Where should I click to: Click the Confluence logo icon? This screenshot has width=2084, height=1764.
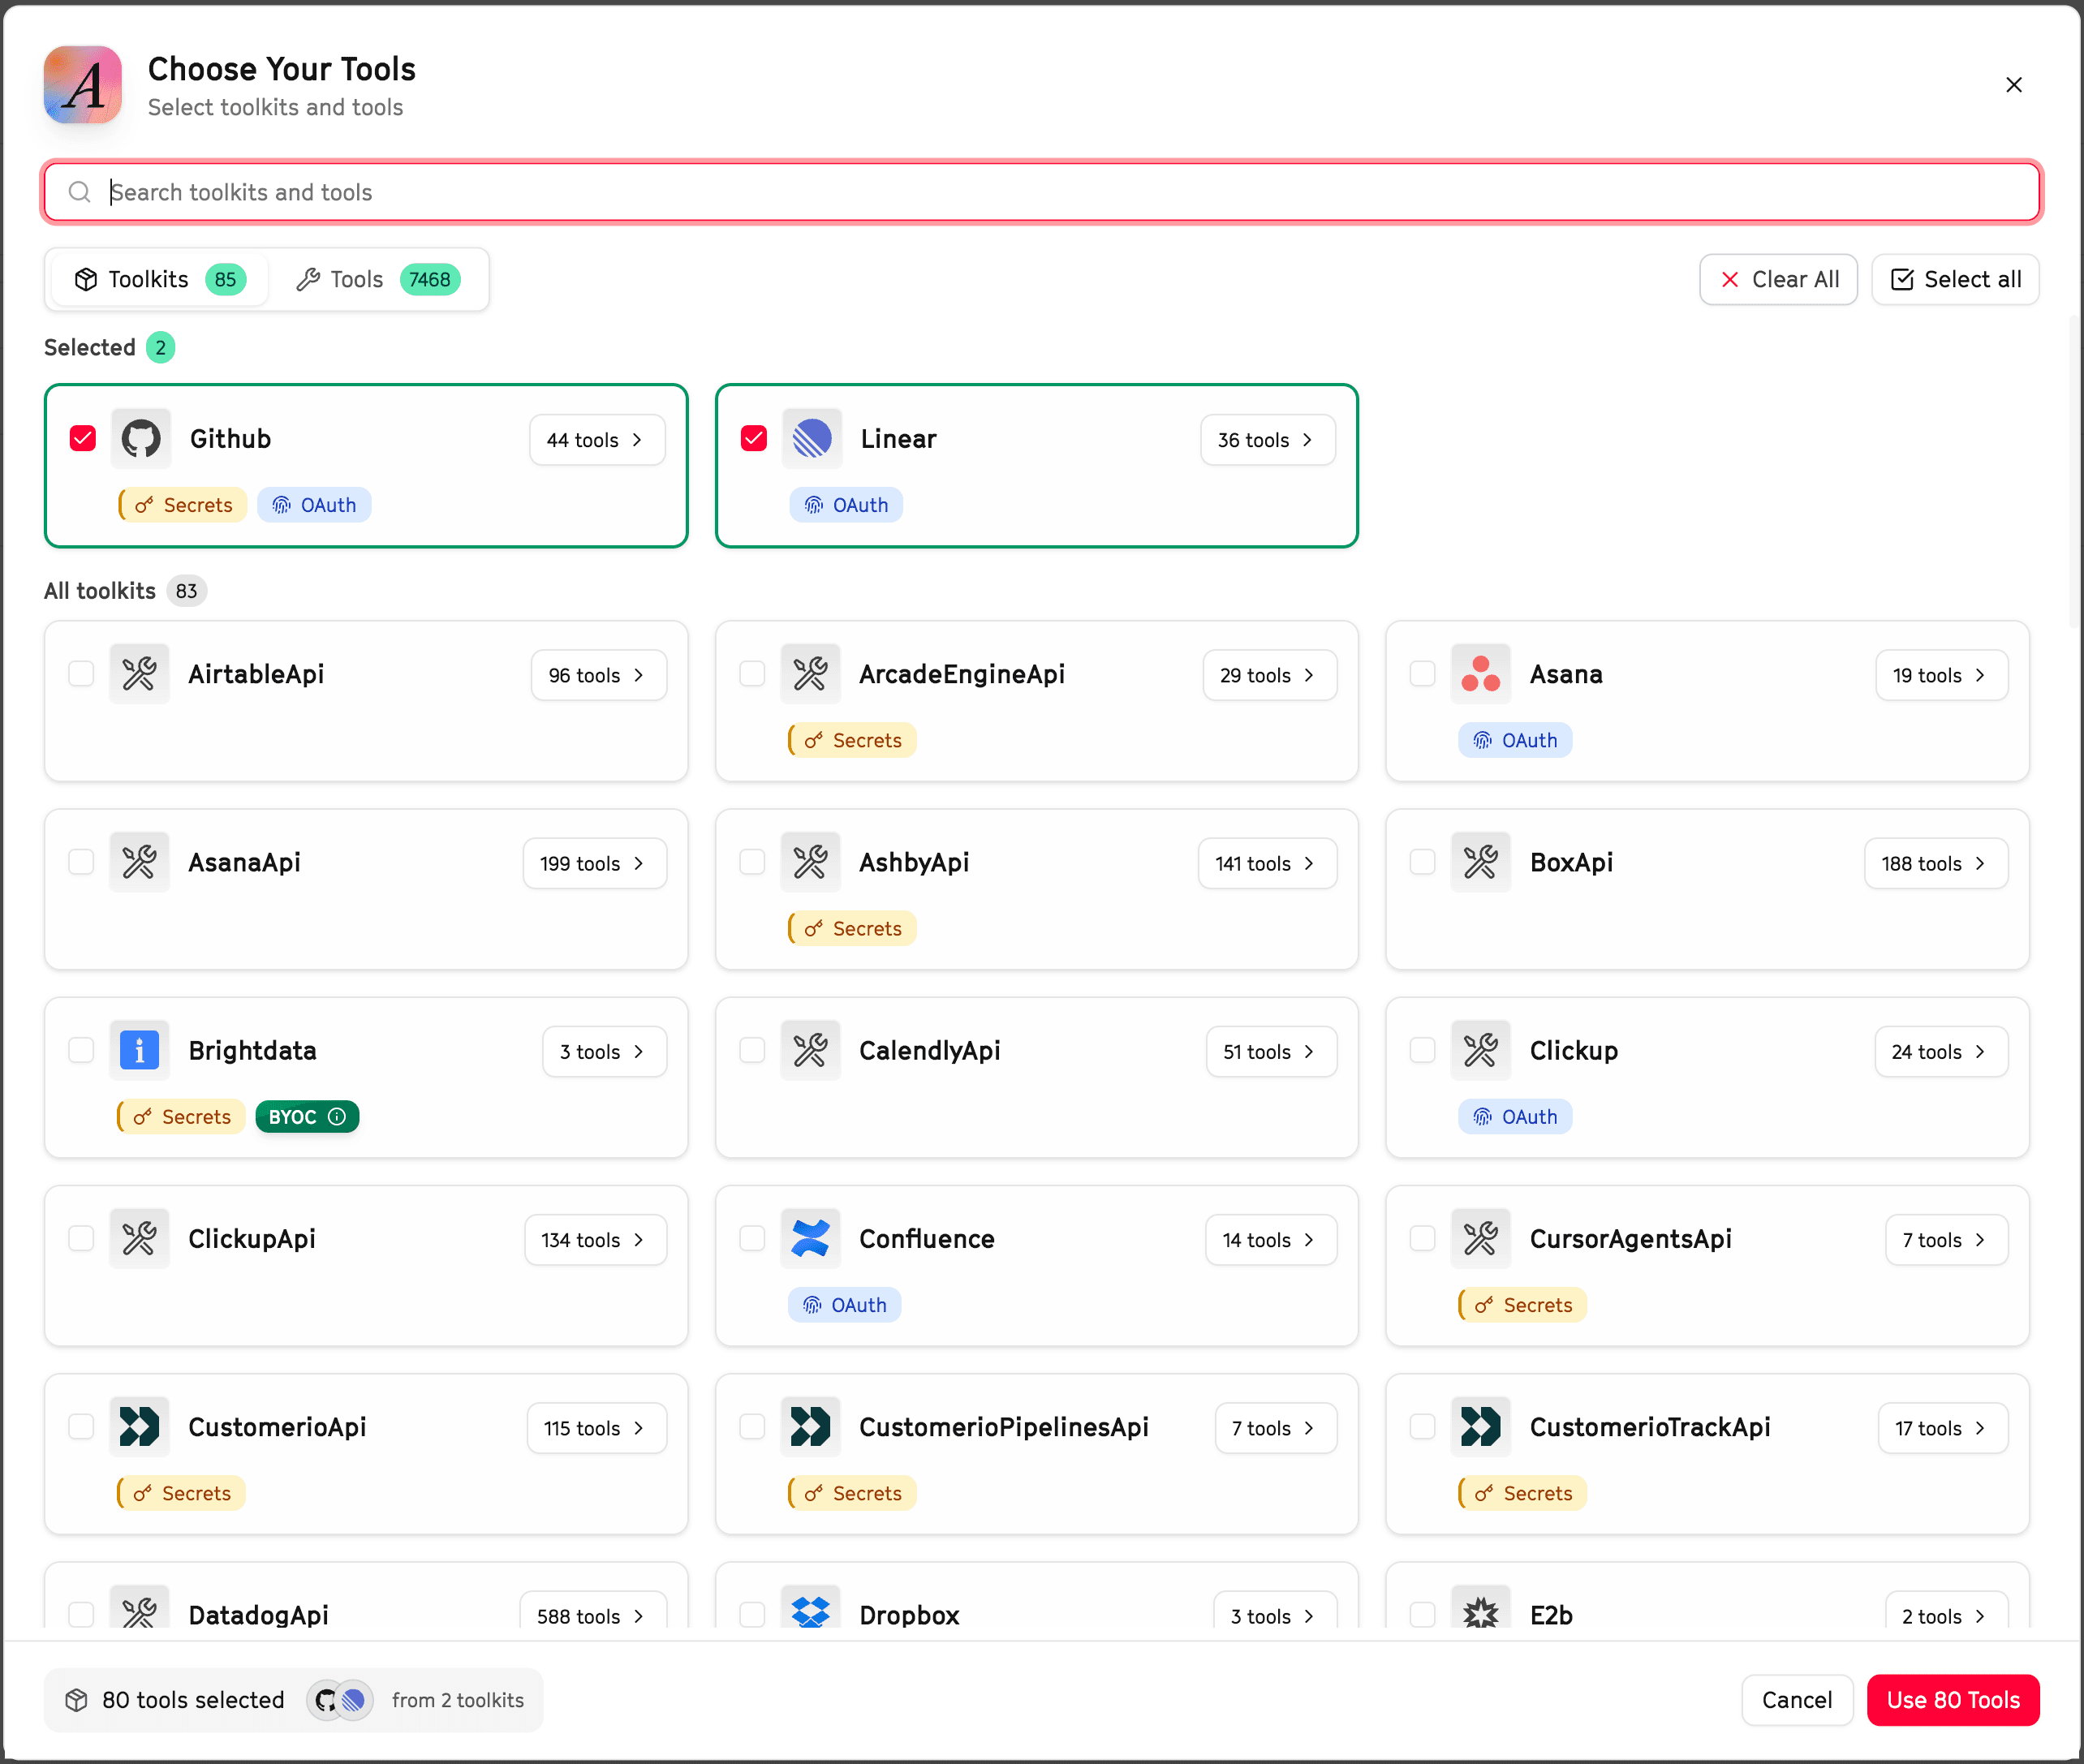810,1238
